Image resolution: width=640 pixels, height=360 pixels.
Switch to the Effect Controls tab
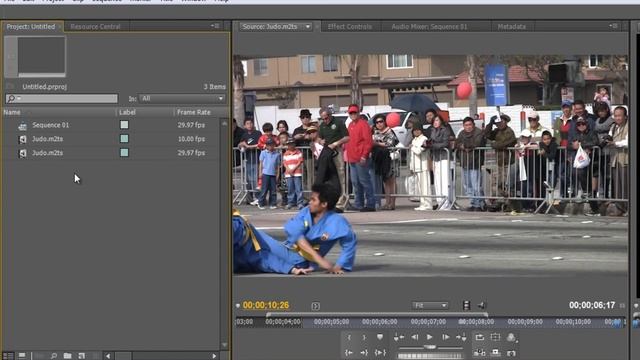pos(350,27)
